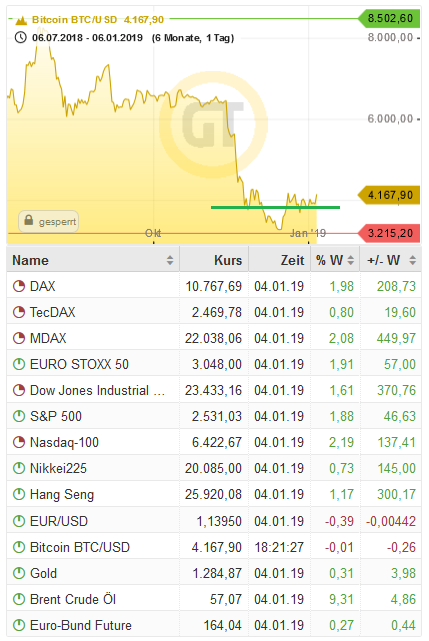
Task: Click the Zeit column header
Action: [292, 260]
